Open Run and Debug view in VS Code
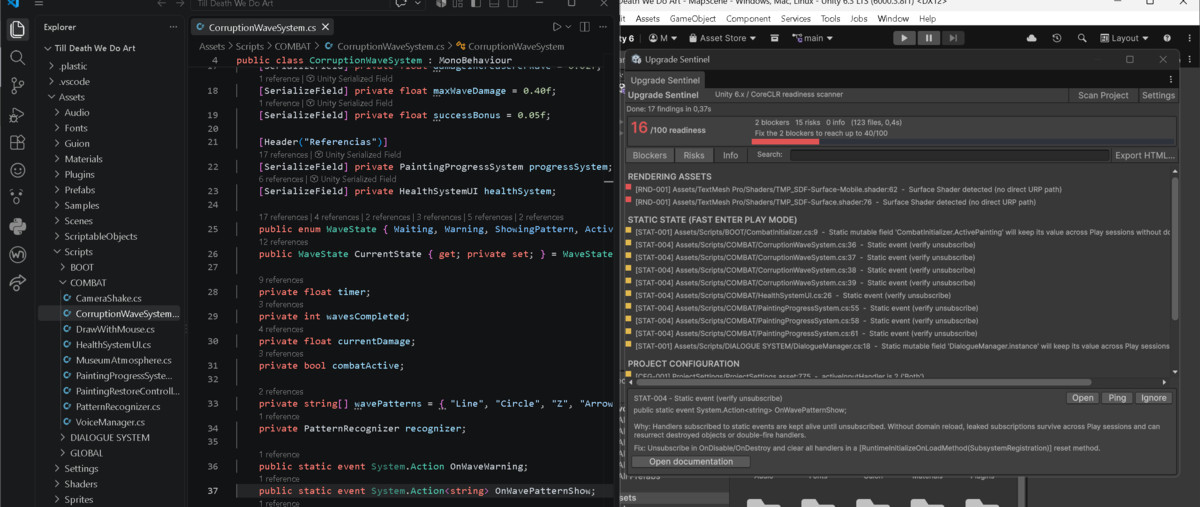 17,114
